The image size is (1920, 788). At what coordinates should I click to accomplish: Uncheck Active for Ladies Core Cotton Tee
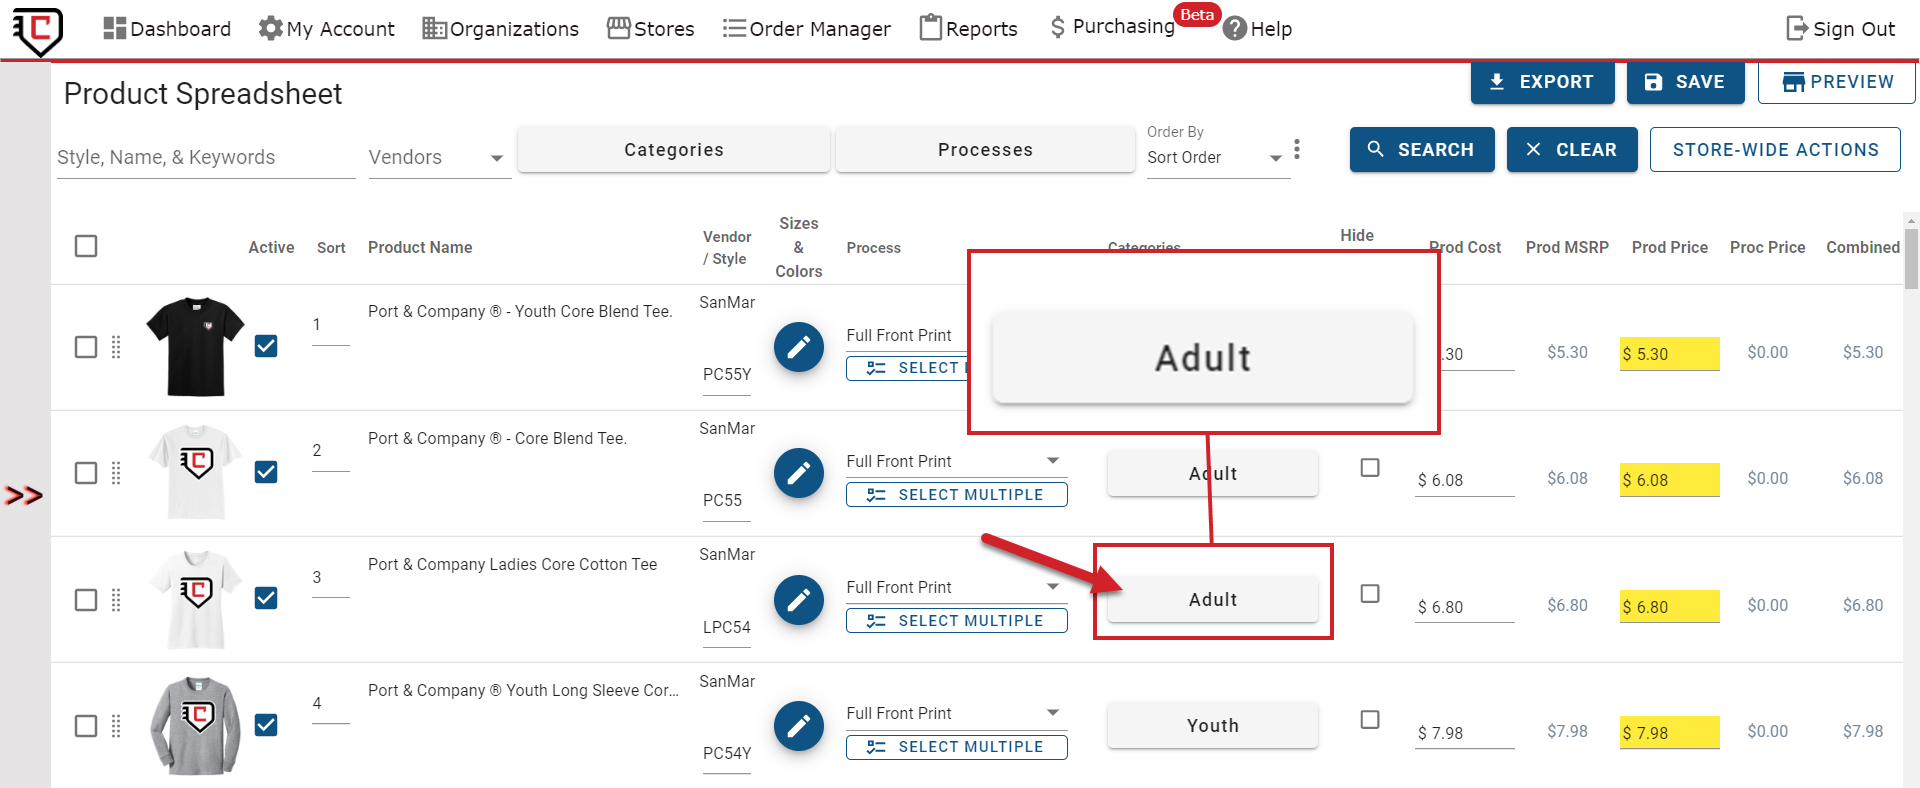266,598
